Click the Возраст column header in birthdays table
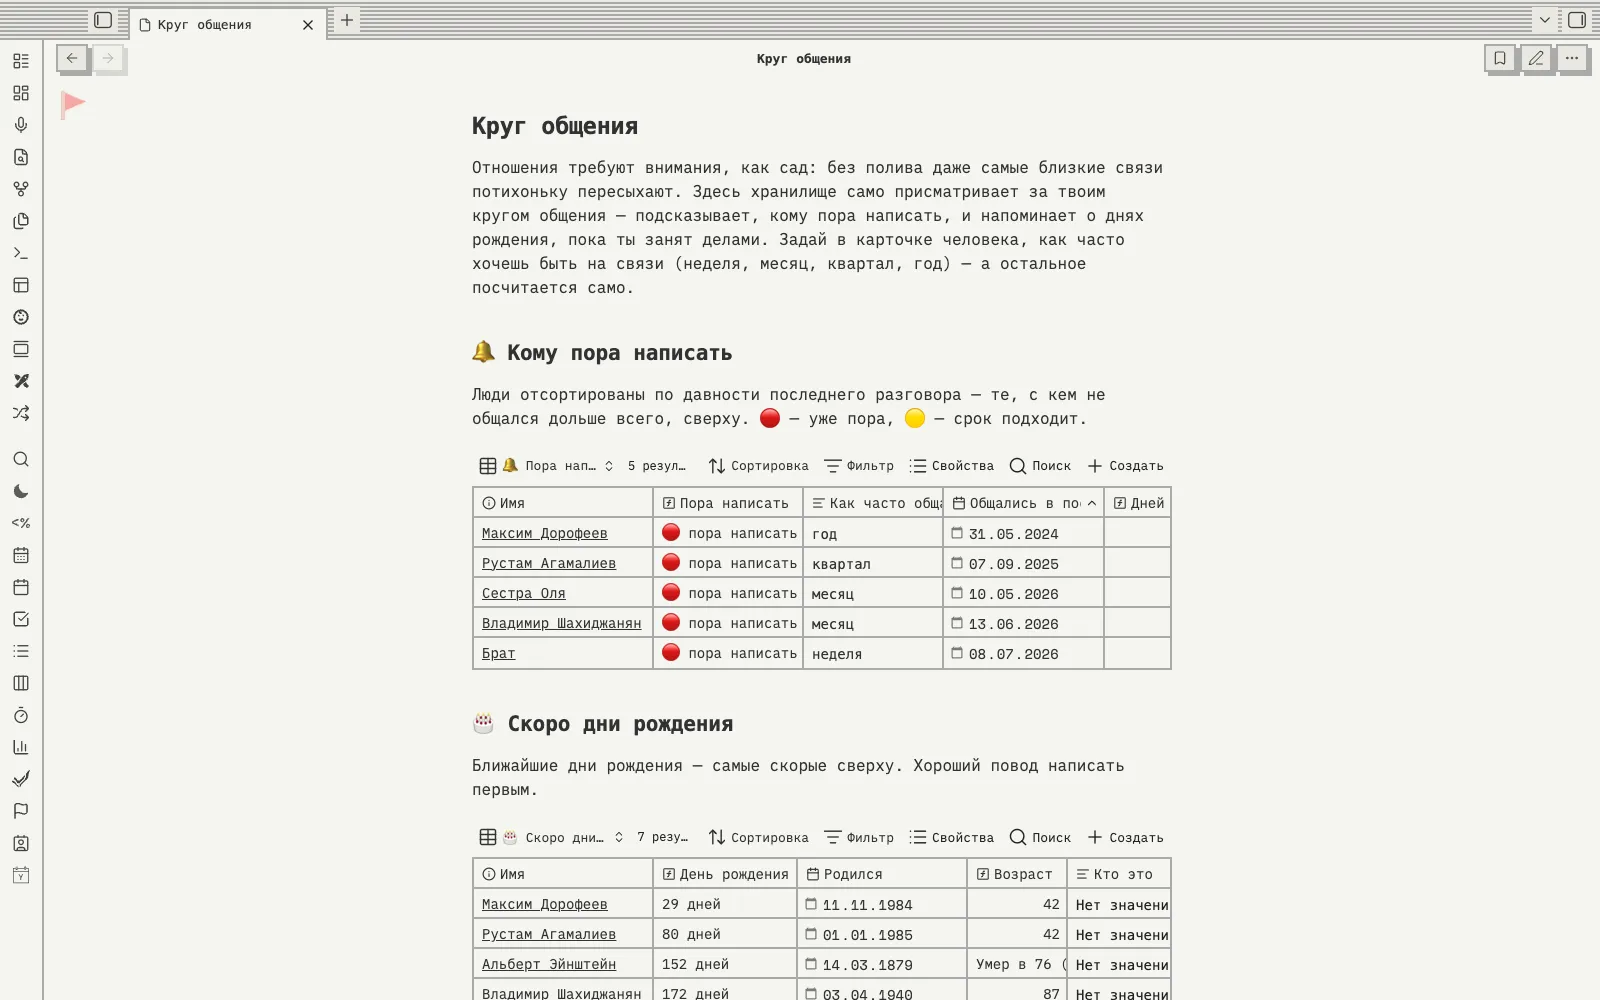The image size is (1600, 1000). 1016,874
